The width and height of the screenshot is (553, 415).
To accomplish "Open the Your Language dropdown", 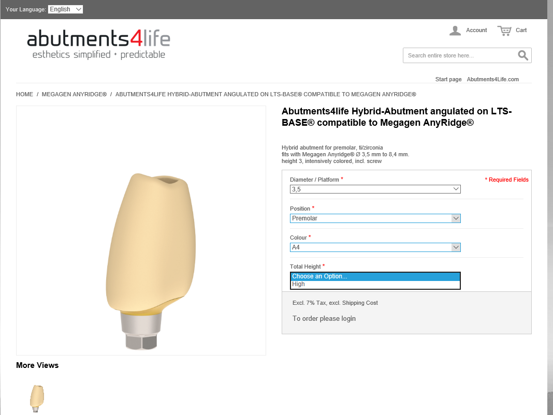I will click(x=66, y=9).
